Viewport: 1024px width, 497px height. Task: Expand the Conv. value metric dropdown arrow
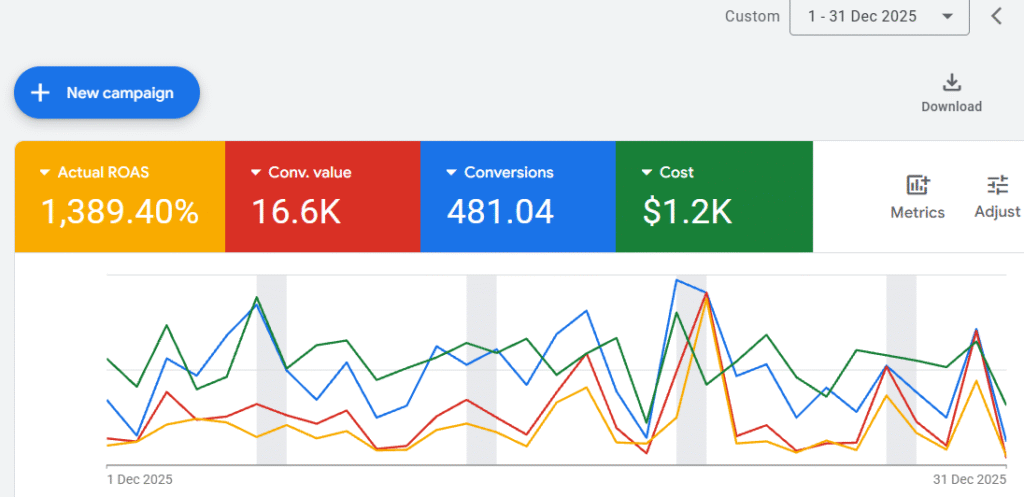tap(255, 173)
